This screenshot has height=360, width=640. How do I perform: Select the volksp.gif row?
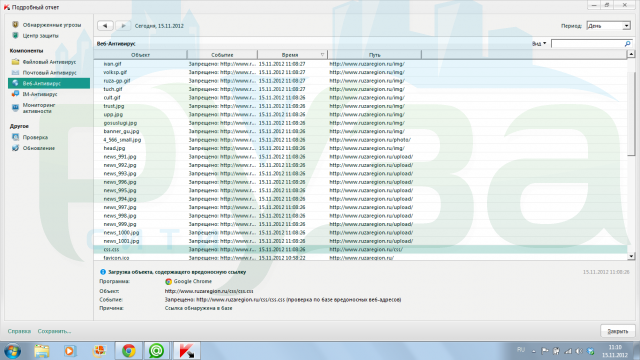click(360, 72)
